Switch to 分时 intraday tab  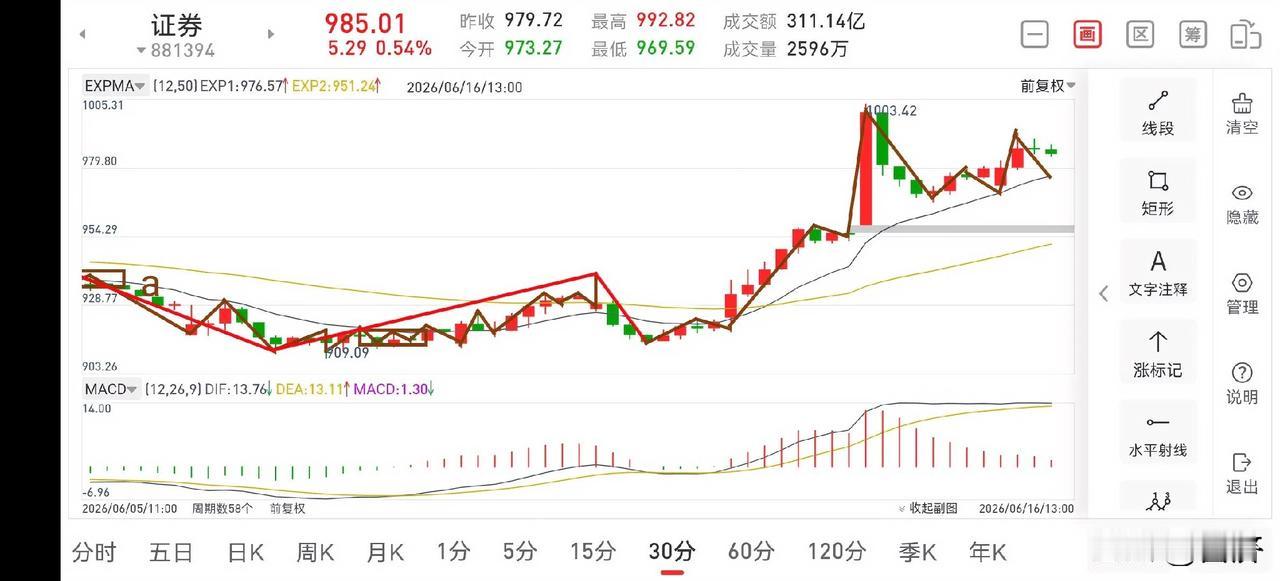tap(94, 551)
